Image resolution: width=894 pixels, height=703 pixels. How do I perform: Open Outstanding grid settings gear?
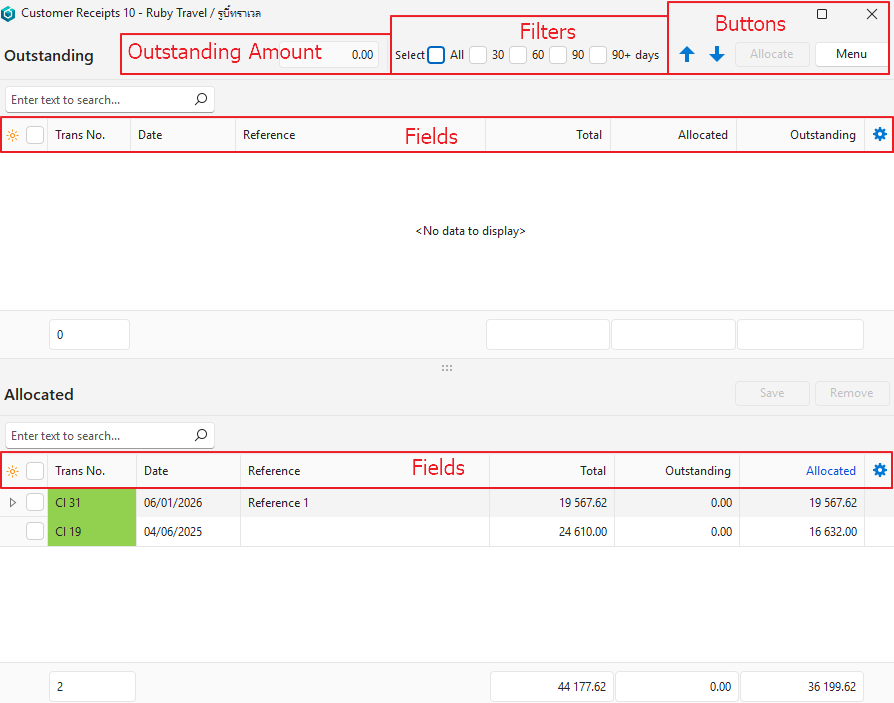pyautogui.click(x=880, y=134)
